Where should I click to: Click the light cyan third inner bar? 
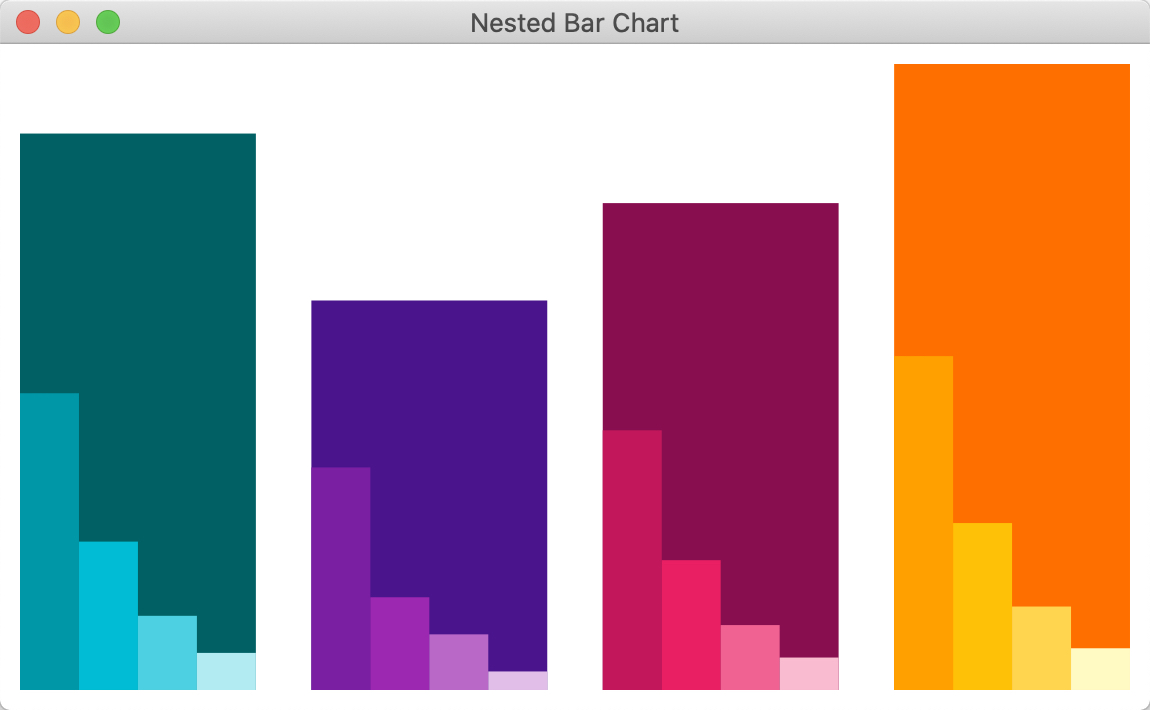[167, 653]
